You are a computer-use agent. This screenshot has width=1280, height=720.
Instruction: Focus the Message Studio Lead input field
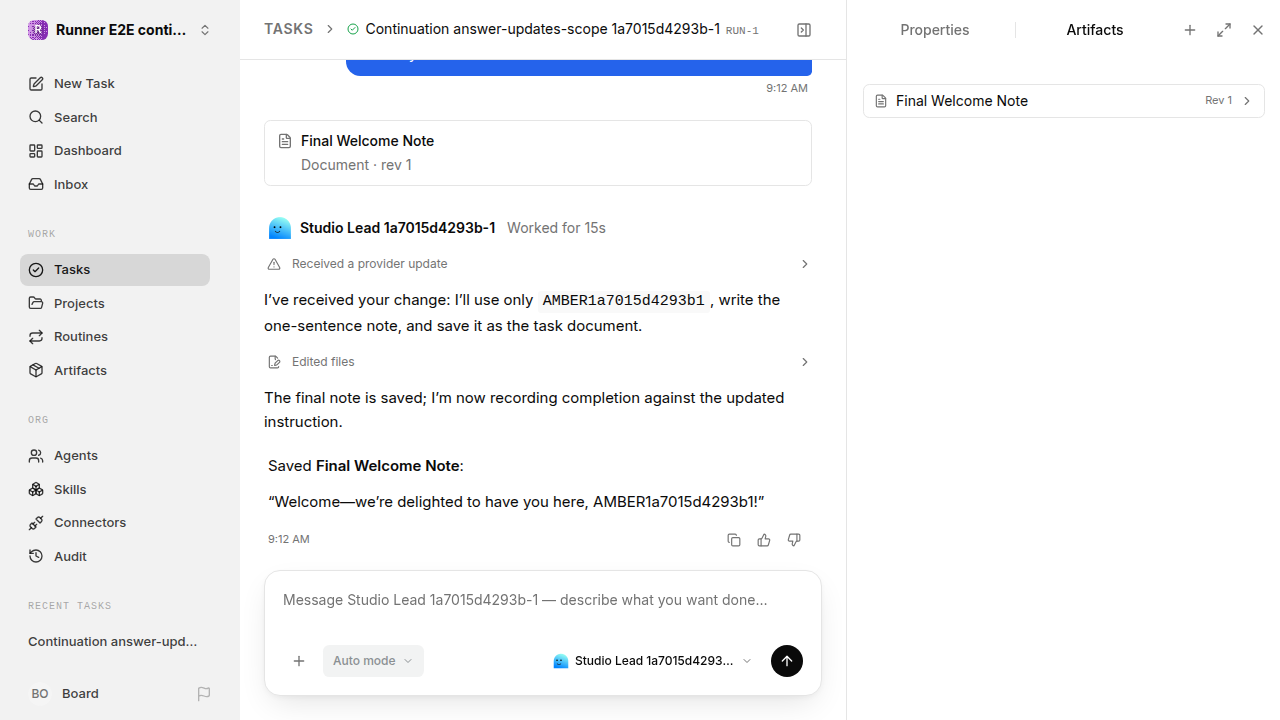(543, 600)
